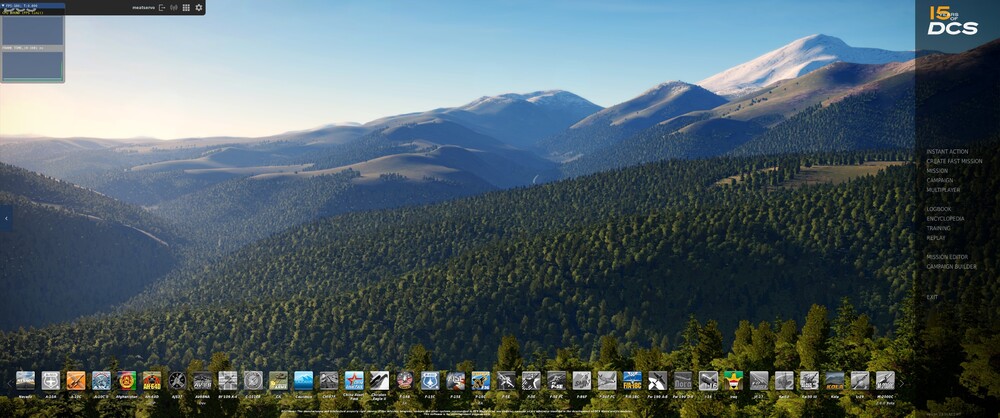
Task: Select the A-10A module icon
Action: pos(51,380)
